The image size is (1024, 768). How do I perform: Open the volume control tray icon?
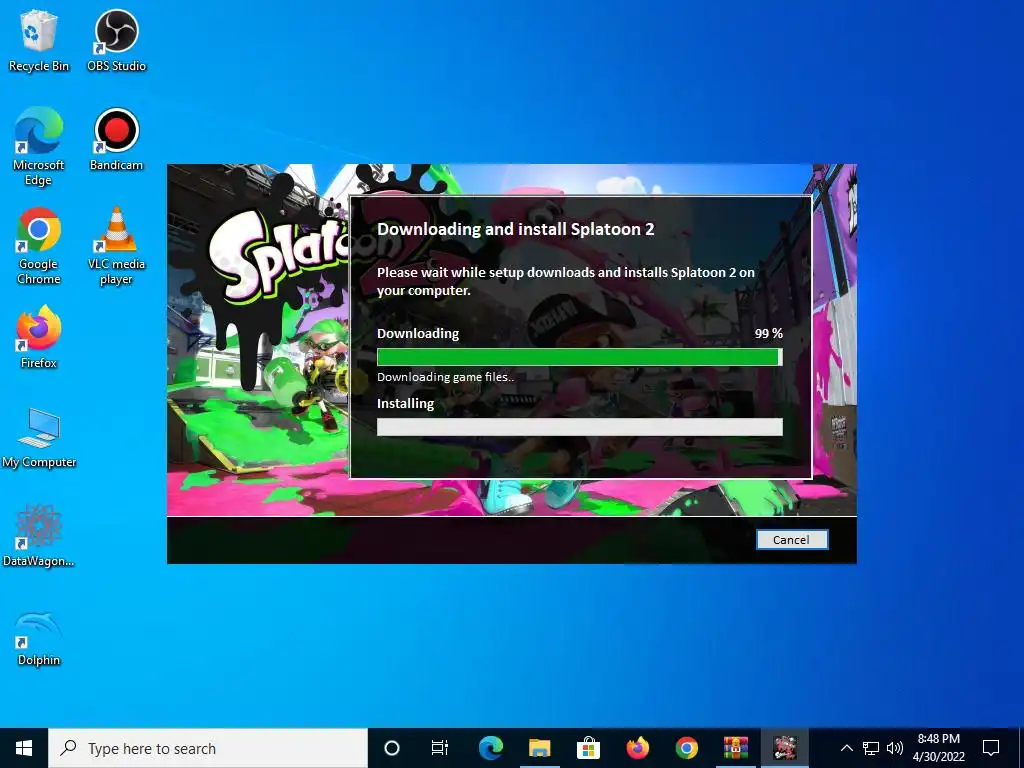pyautogui.click(x=895, y=748)
